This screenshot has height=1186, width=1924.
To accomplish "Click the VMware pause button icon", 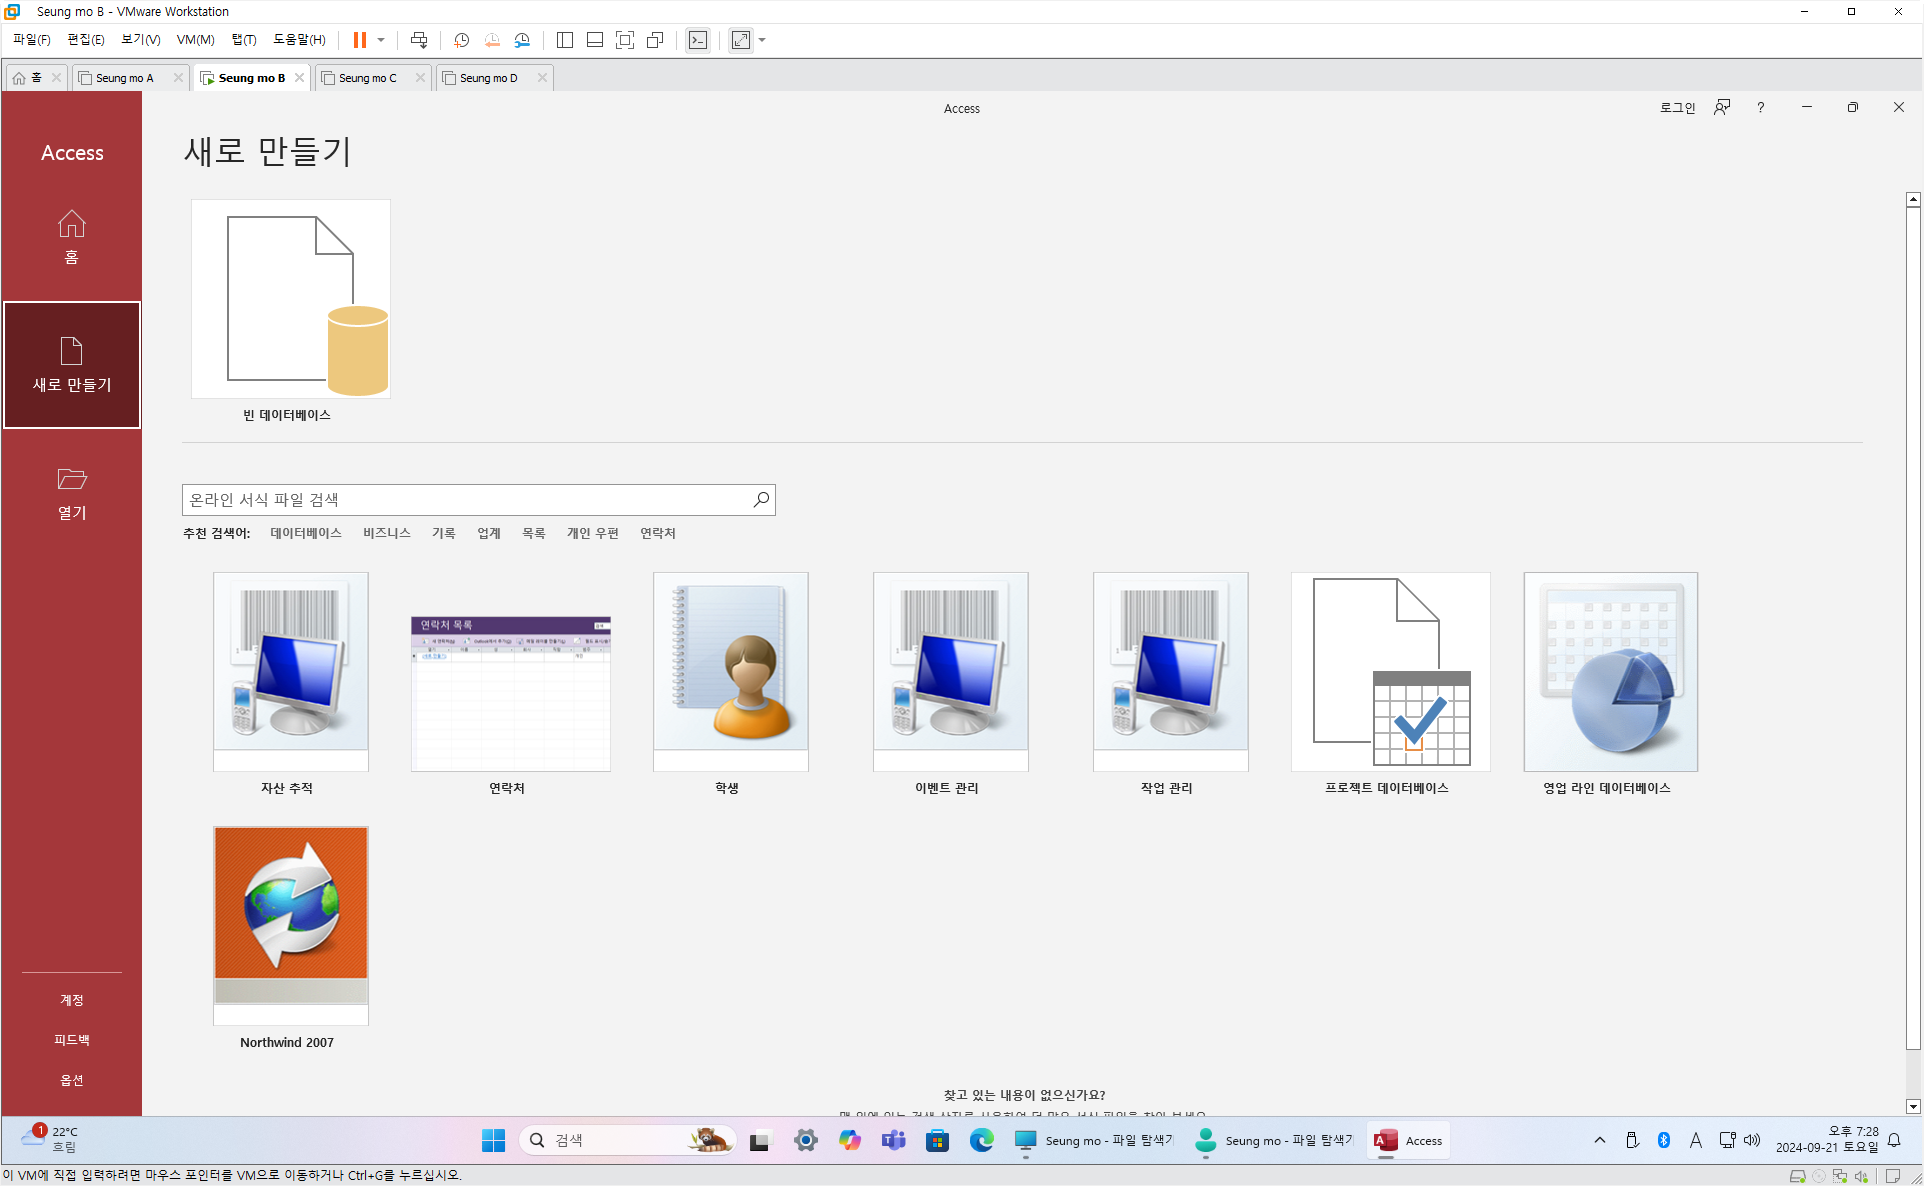I will 359,40.
